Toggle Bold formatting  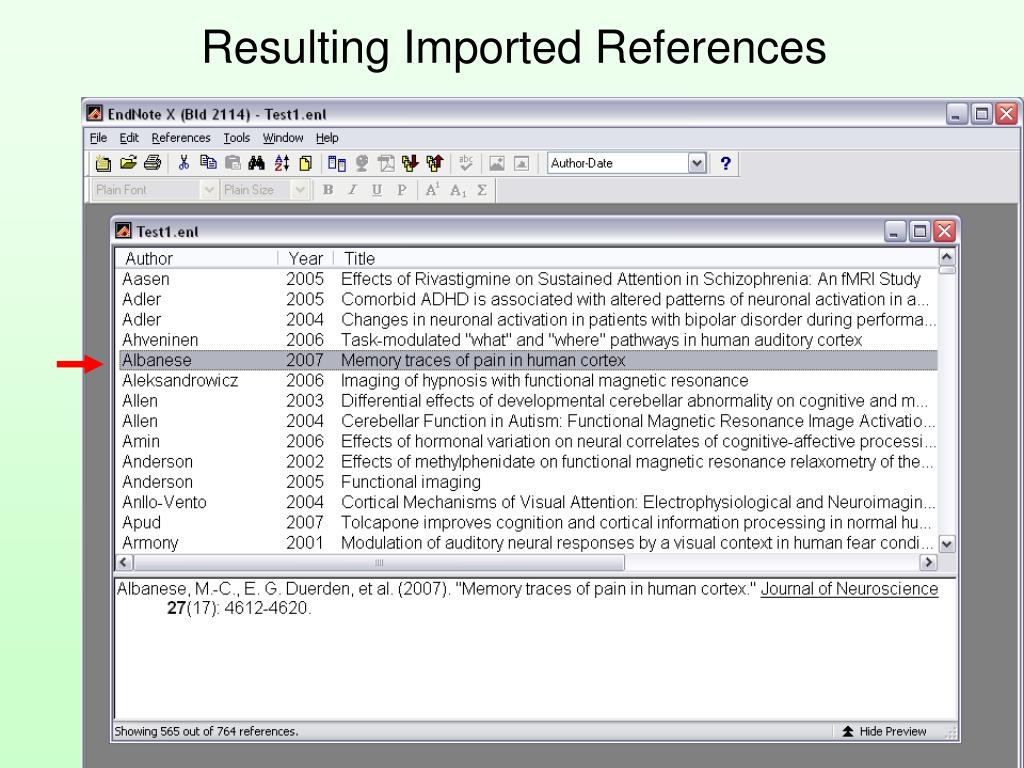328,190
